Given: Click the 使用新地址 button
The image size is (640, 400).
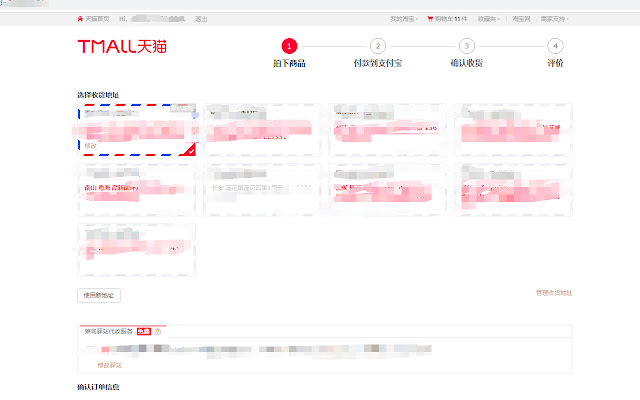Looking at the screenshot, I should [99, 296].
